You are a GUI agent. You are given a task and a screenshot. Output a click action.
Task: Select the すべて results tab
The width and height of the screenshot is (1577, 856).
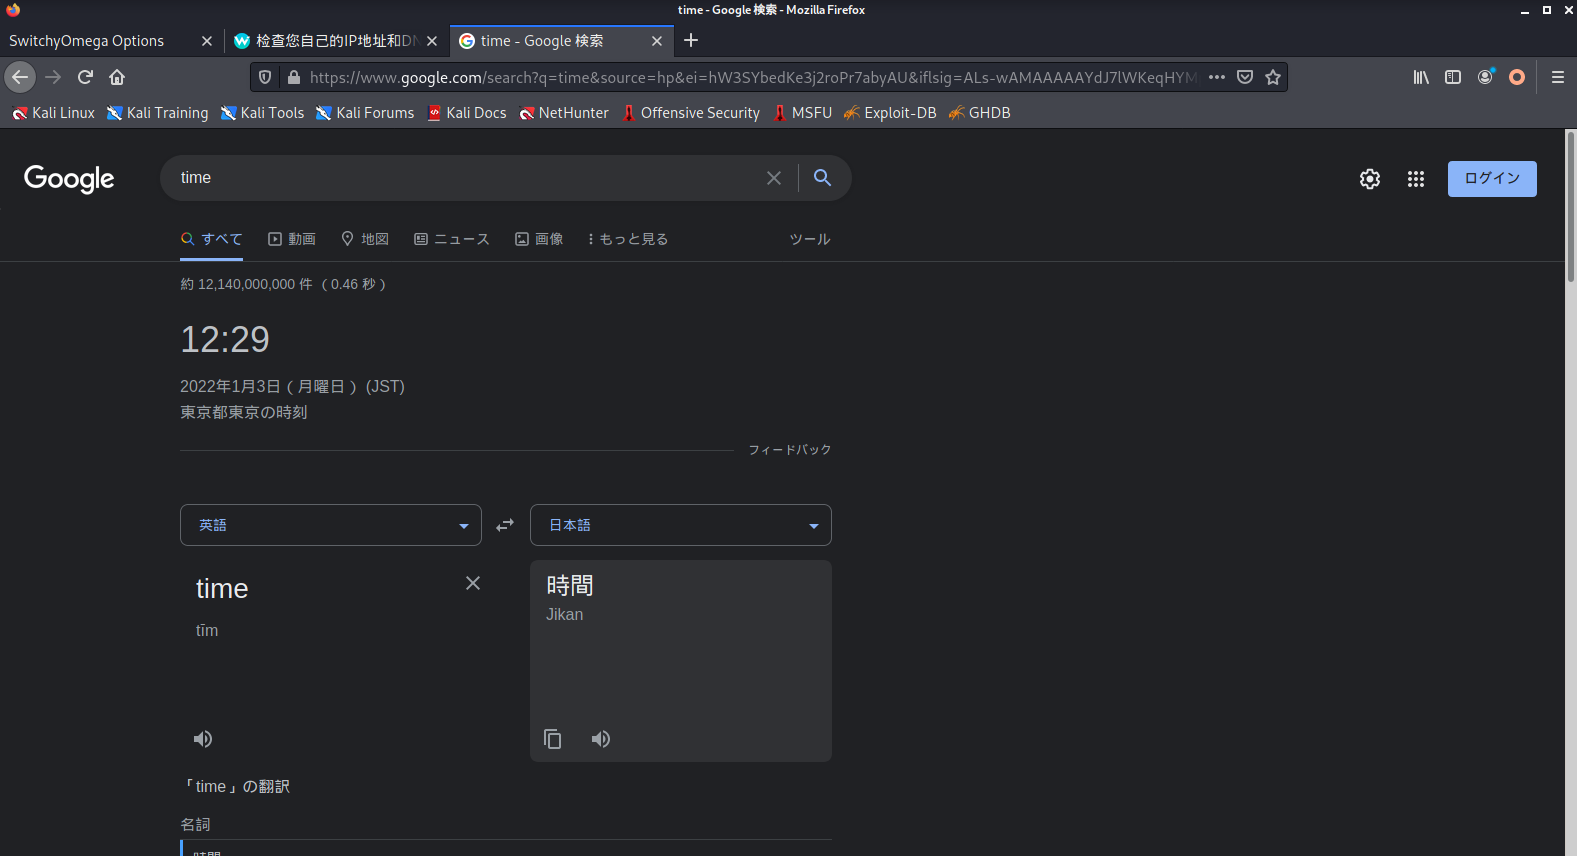click(211, 239)
